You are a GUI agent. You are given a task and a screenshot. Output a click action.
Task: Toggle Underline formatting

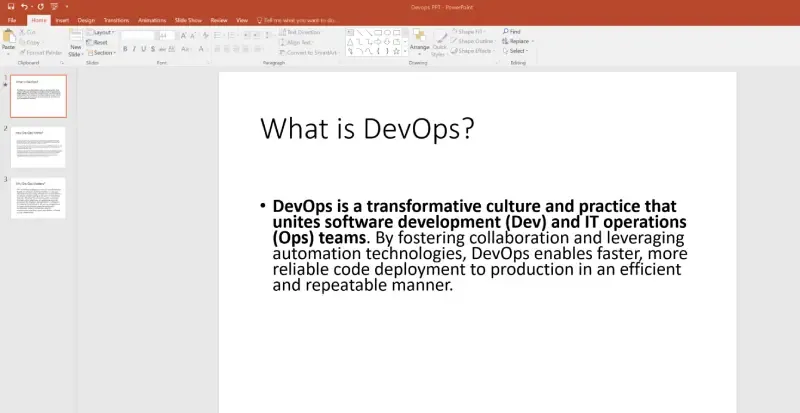[x=143, y=49]
